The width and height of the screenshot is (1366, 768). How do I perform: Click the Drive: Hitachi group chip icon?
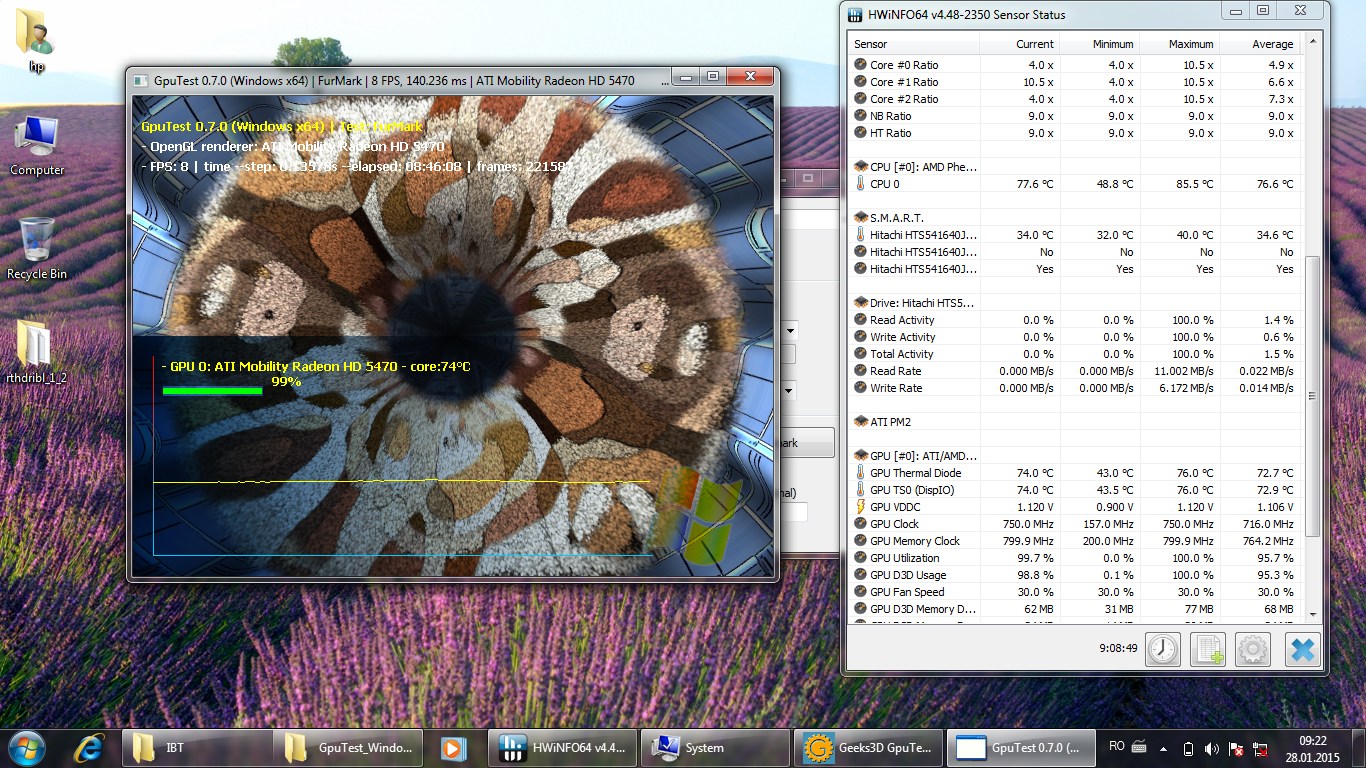click(860, 303)
